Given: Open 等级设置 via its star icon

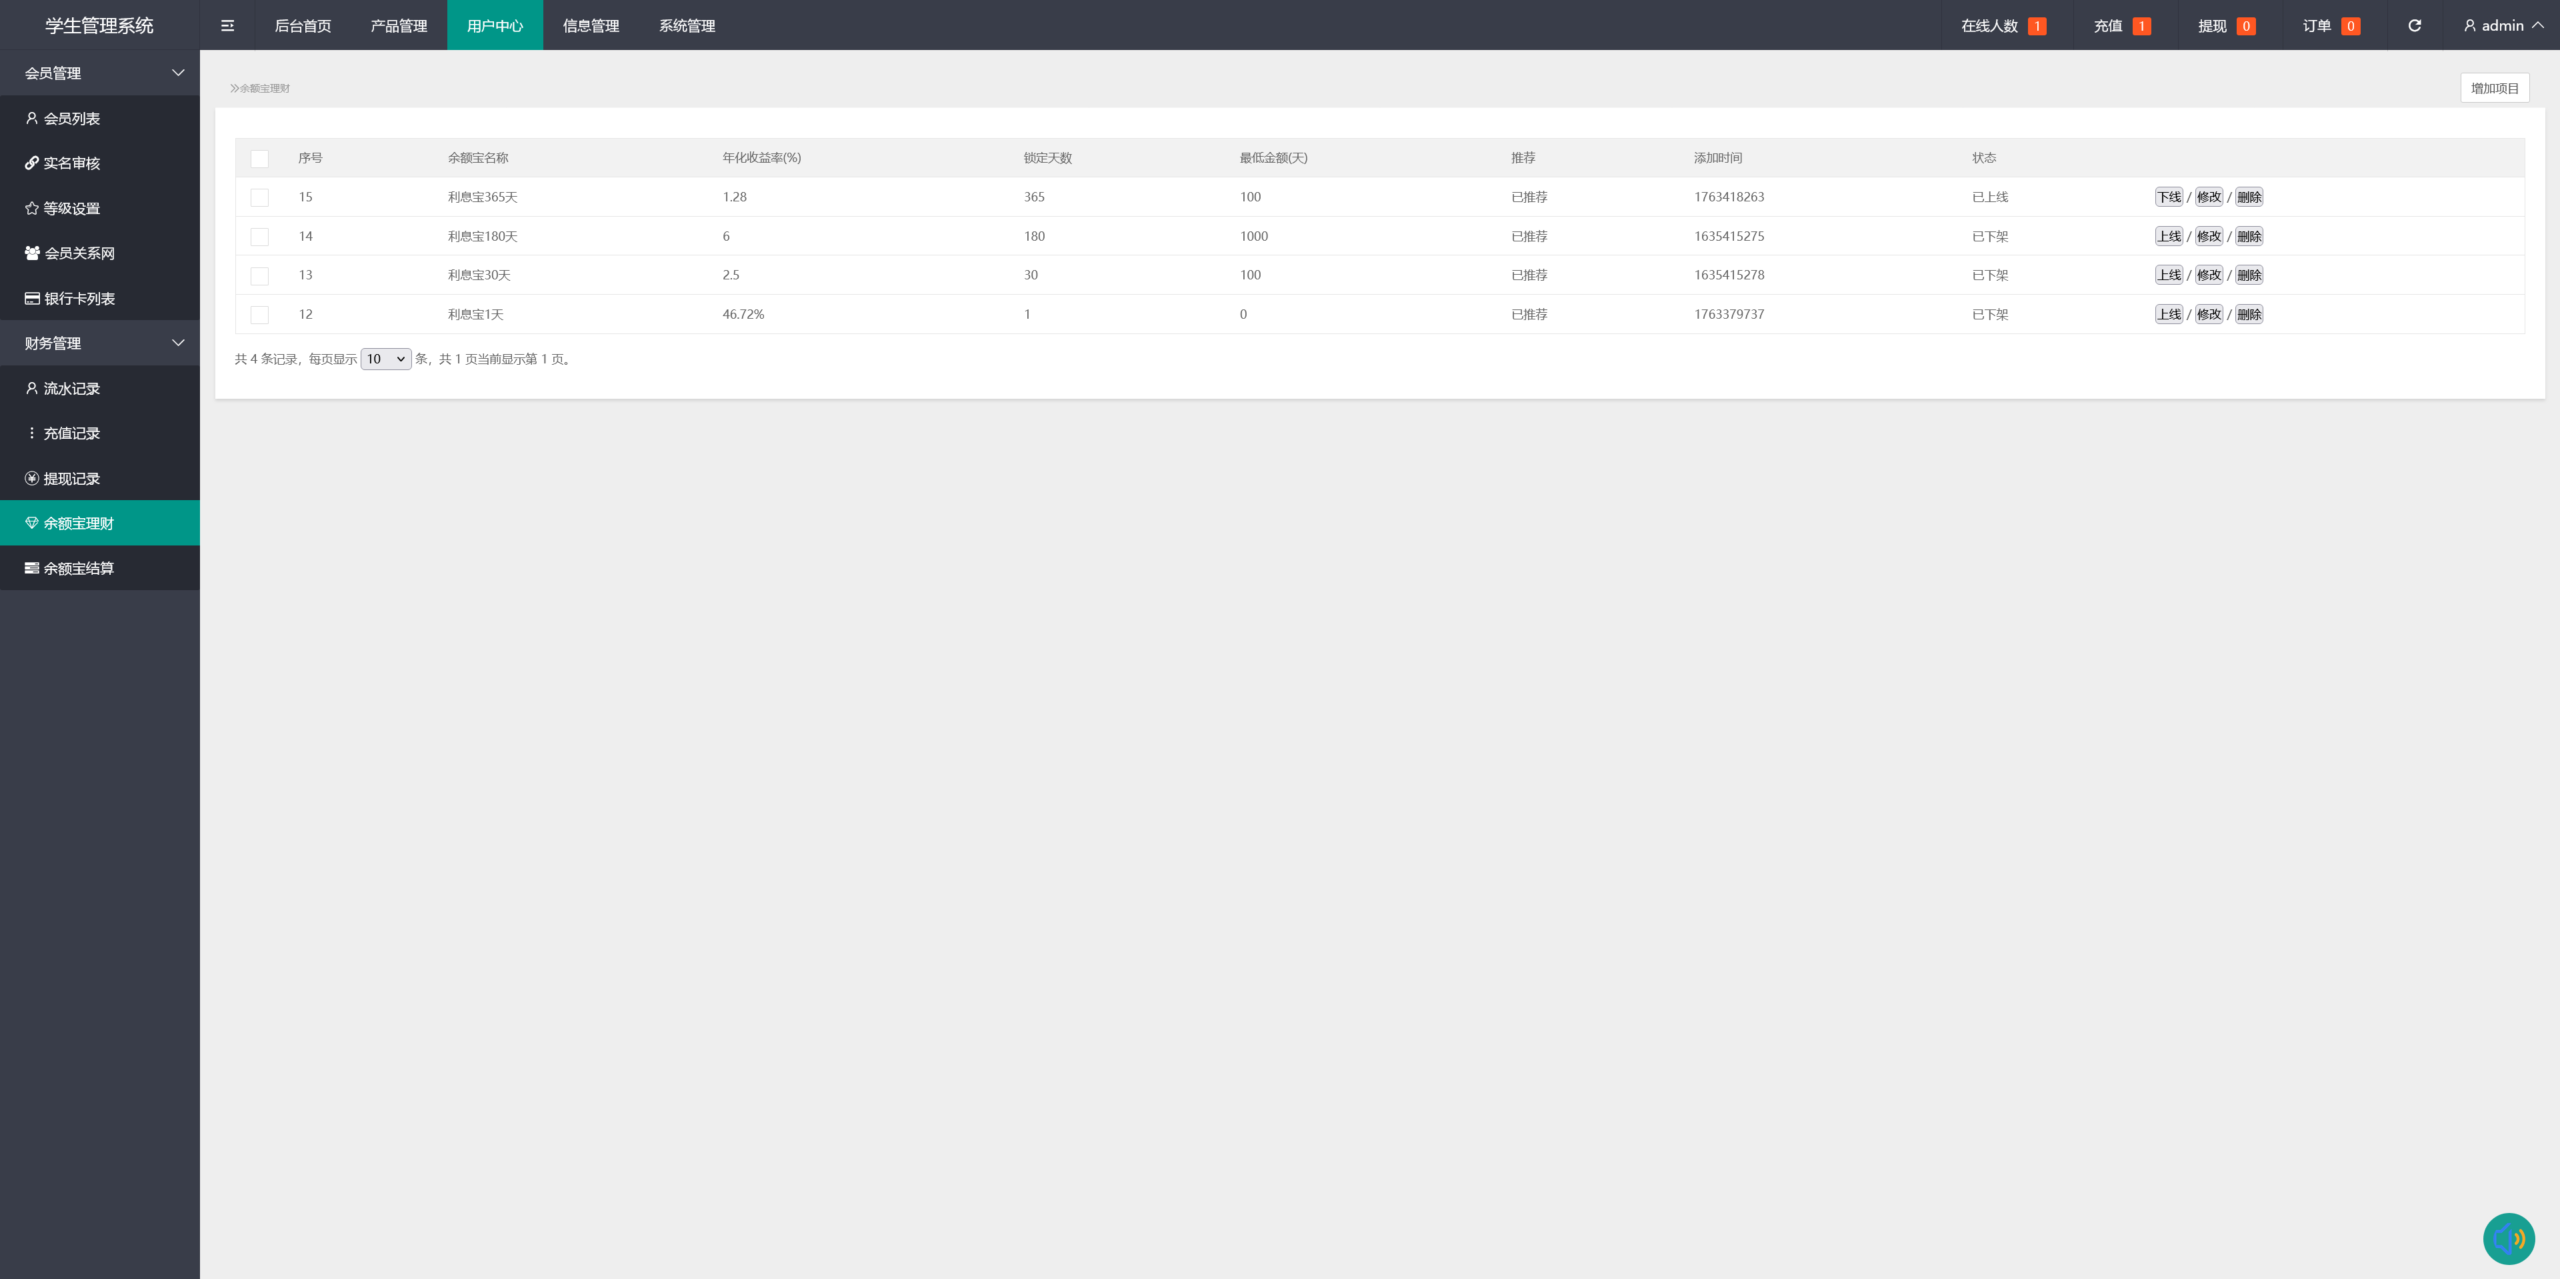Looking at the screenshot, I should [x=32, y=208].
